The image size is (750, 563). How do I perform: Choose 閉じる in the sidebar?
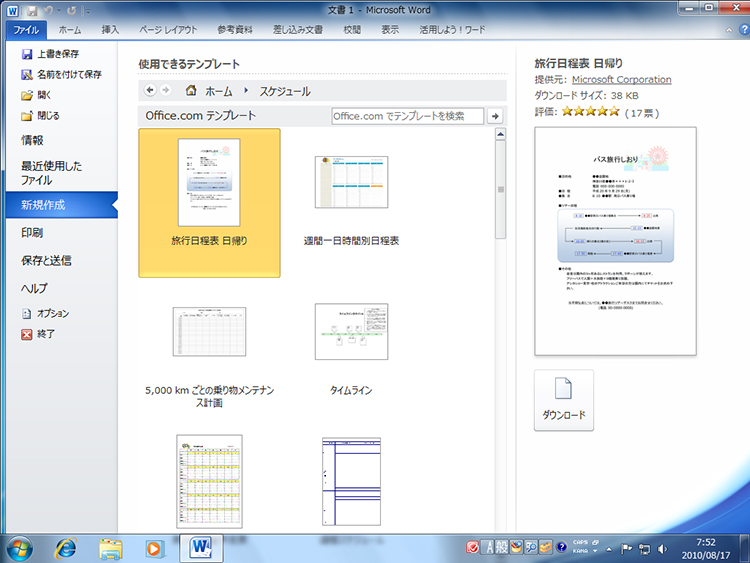pyautogui.click(x=41, y=116)
